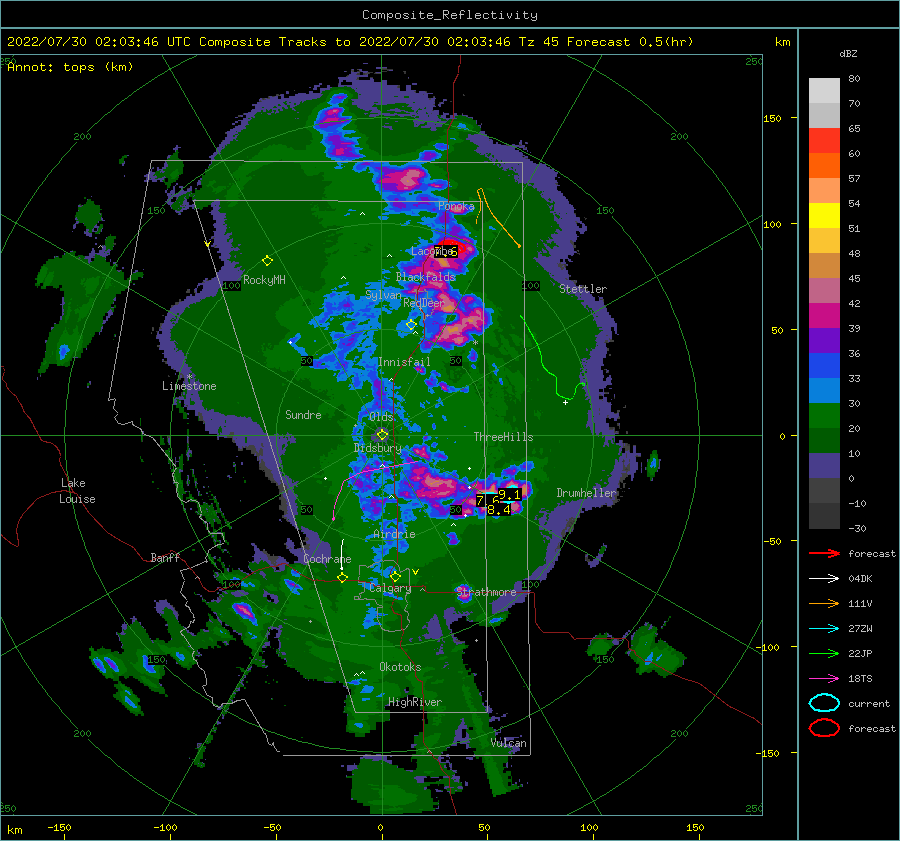Click the radar-center diamond marker below Olds
Viewport: 900px width, 841px height.
[382, 435]
